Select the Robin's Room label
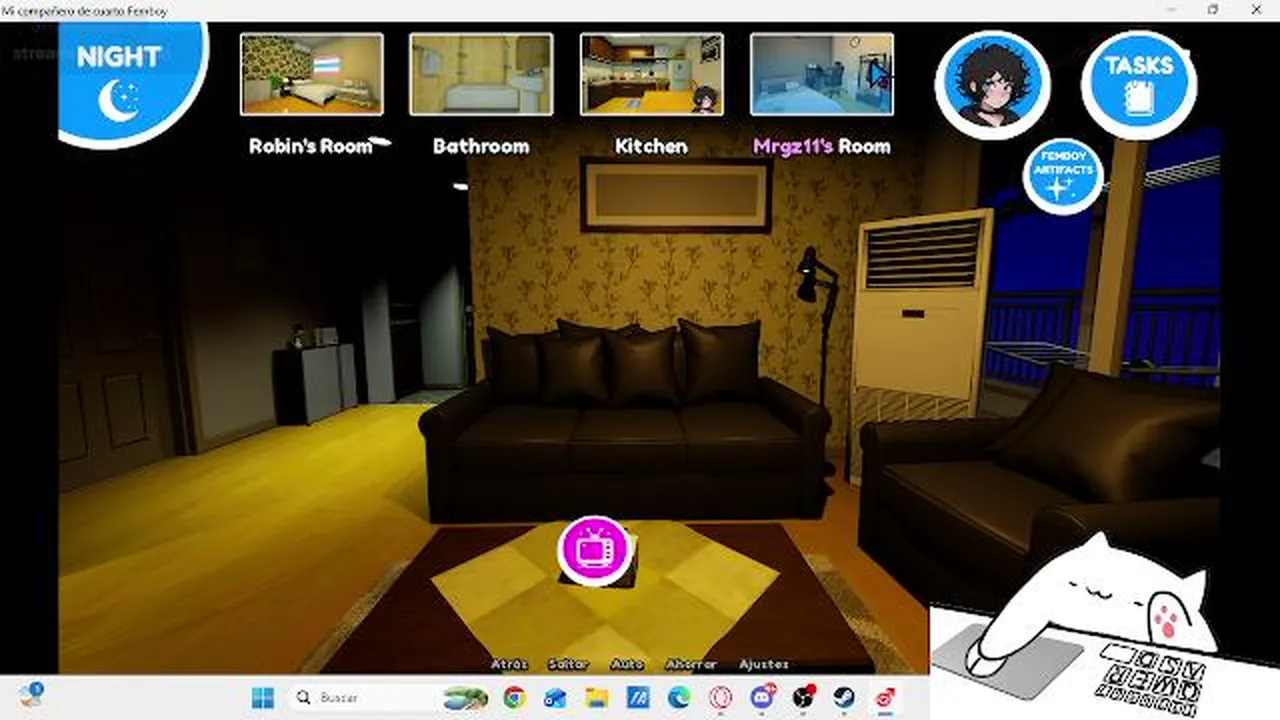 310,146
